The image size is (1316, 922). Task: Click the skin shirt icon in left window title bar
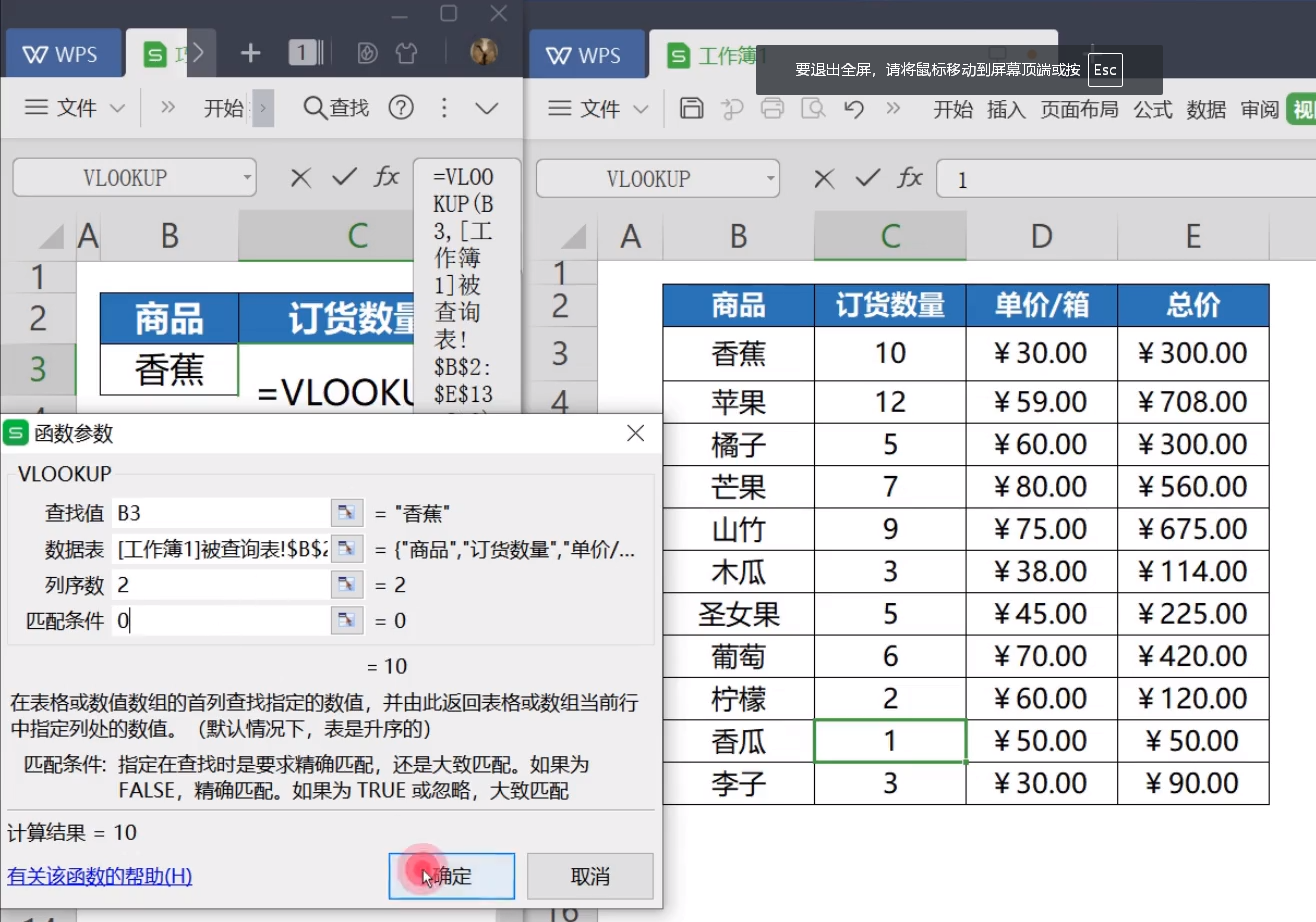coord(406,53)
